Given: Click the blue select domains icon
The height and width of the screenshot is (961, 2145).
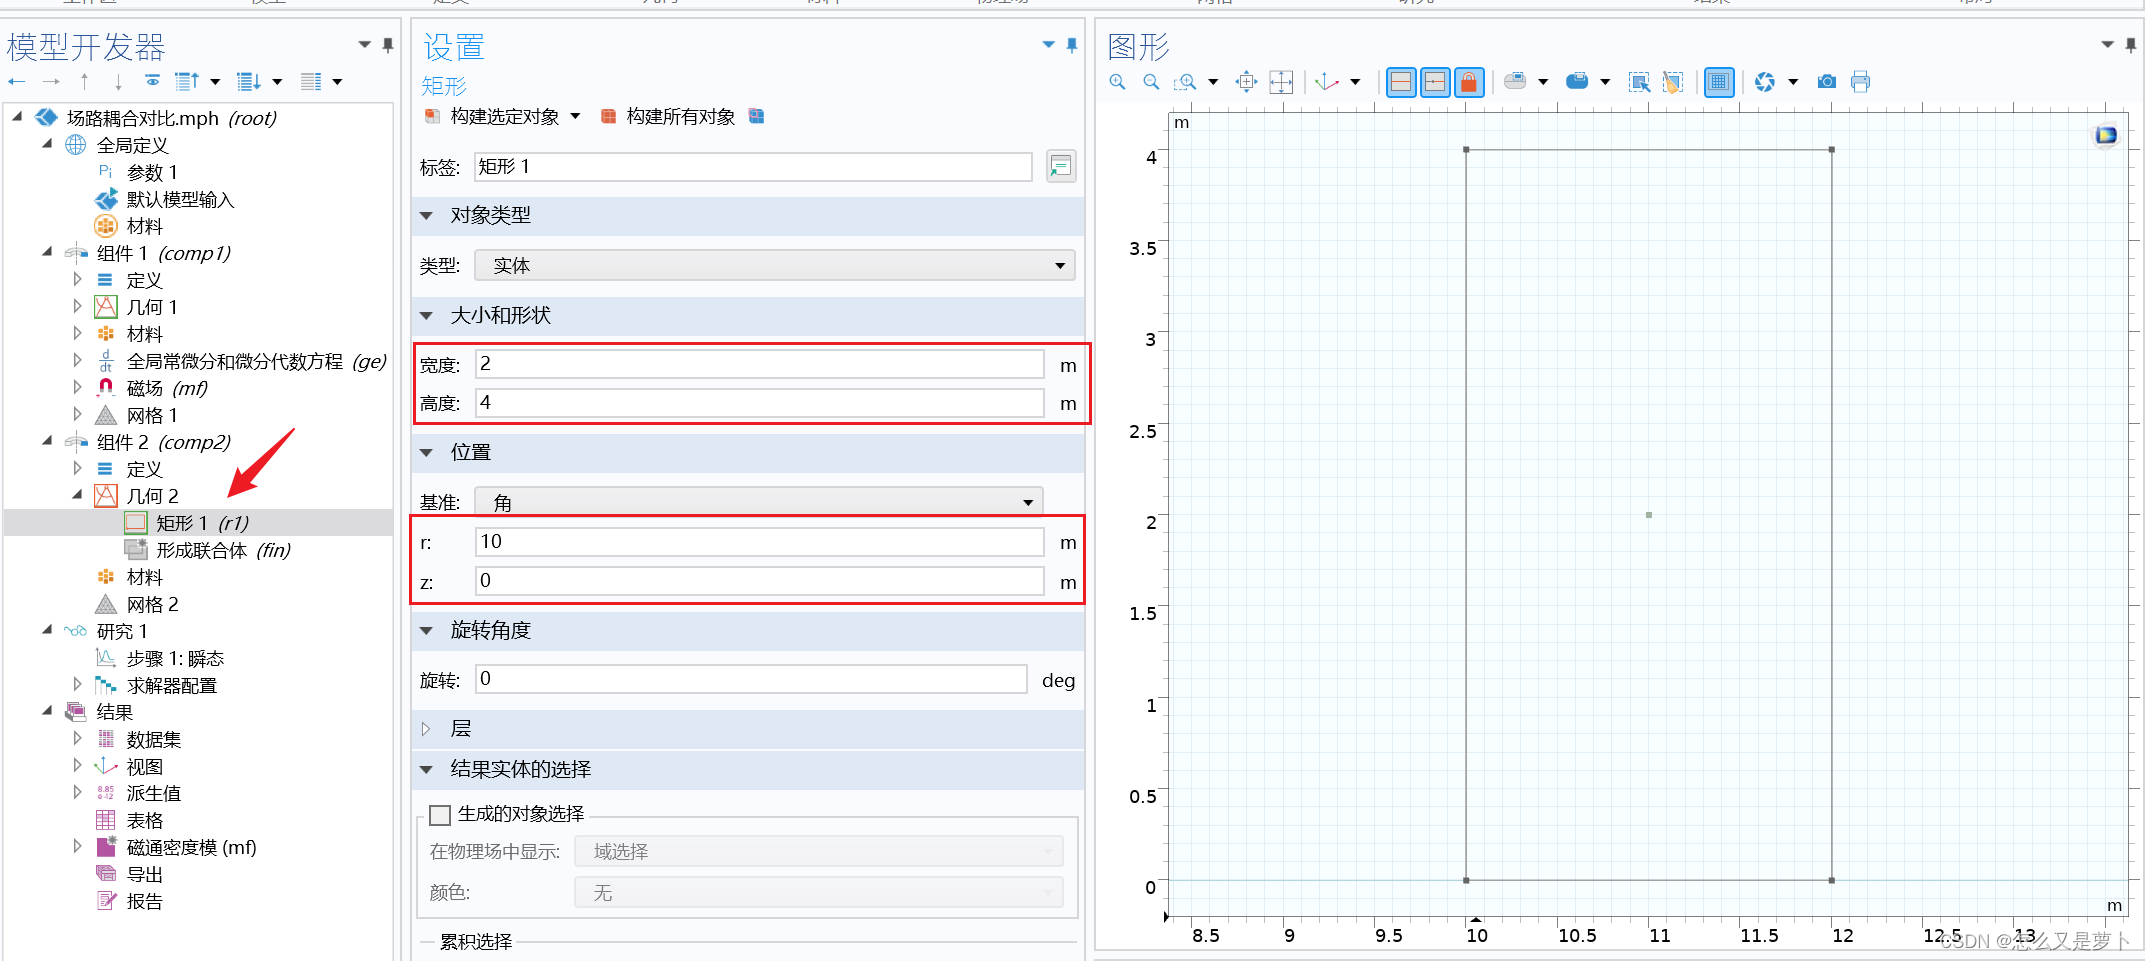Looking at the screenshot, I should coord(1577,82).
